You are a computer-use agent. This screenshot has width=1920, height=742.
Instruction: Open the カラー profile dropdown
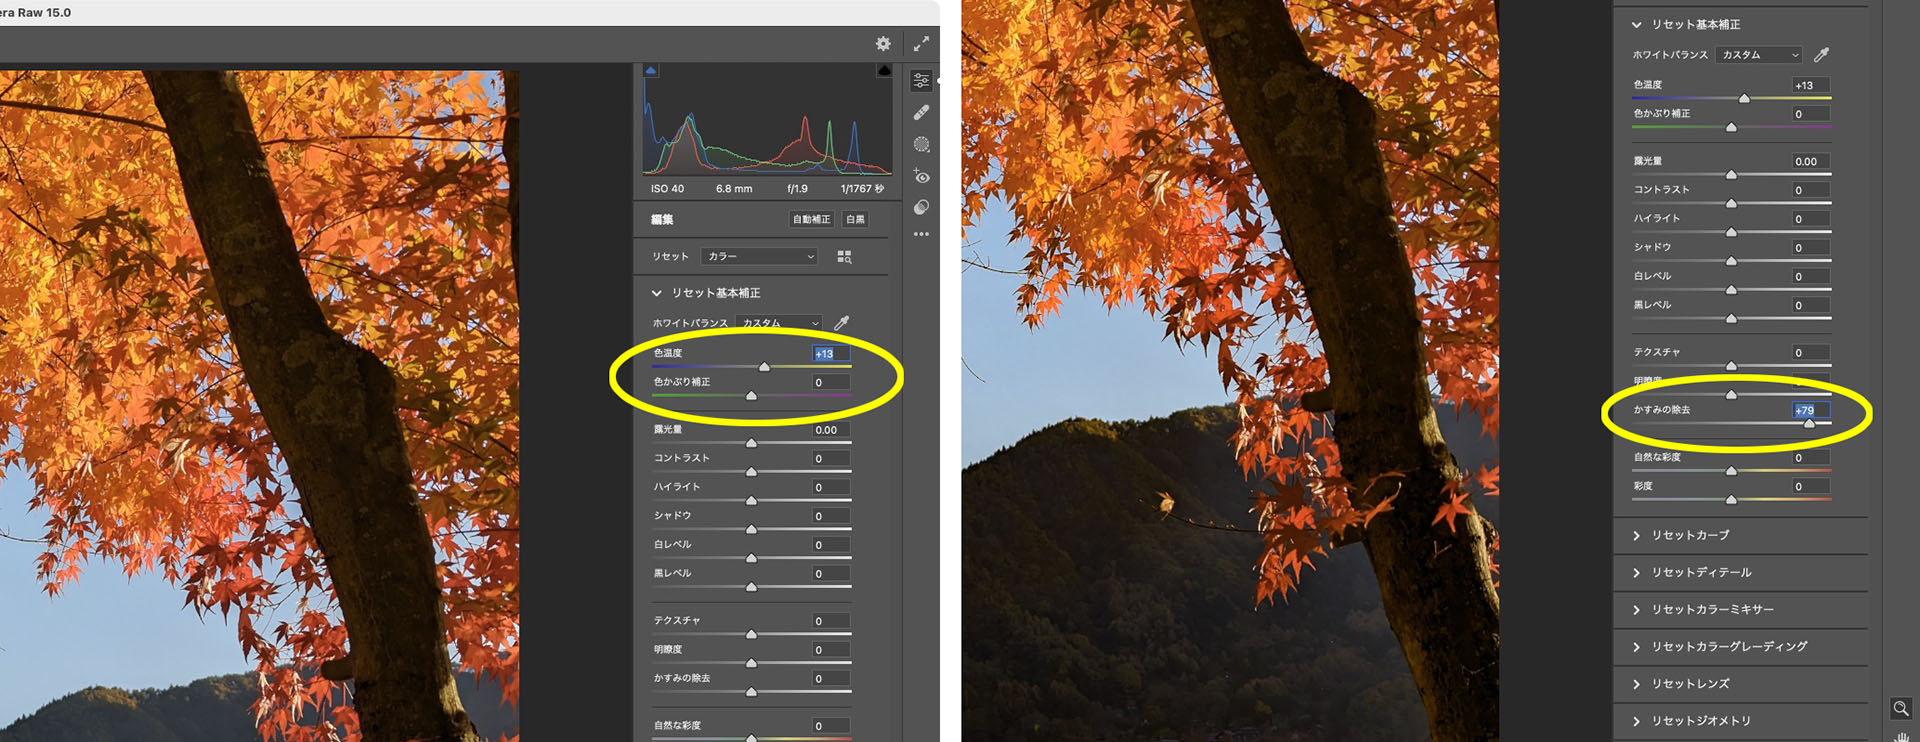[x=760, y=256]
